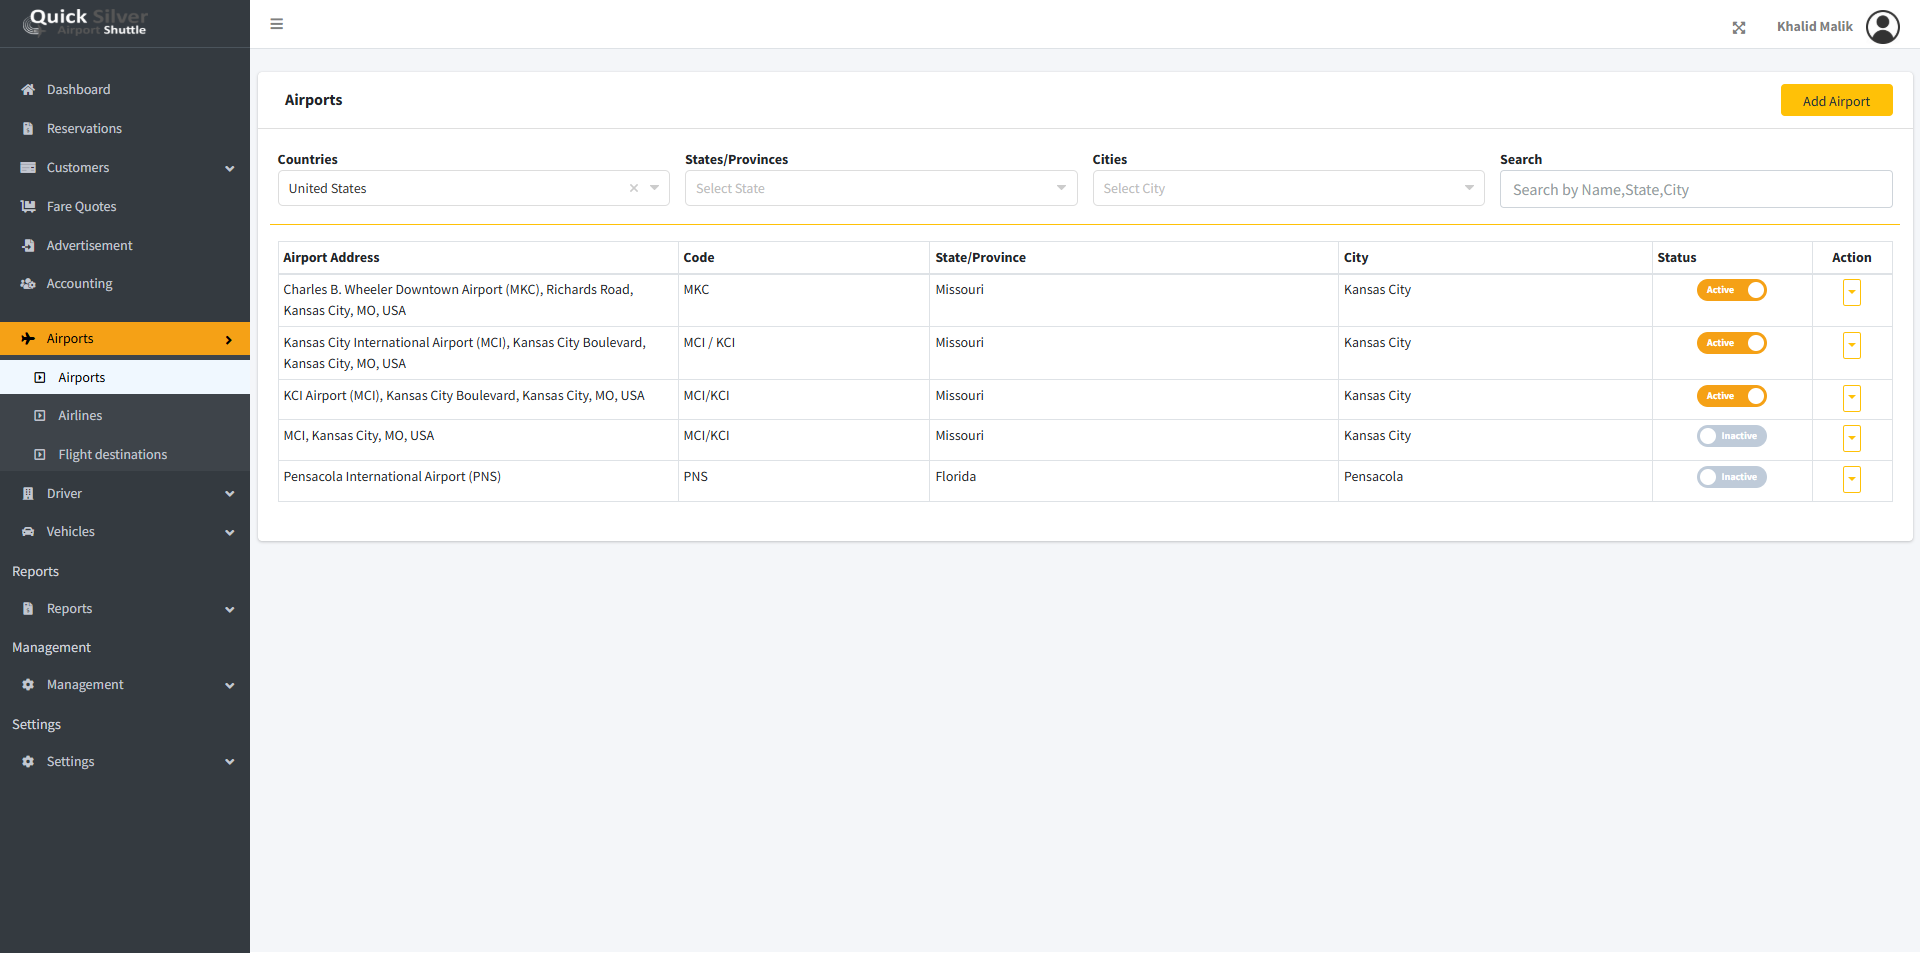This screenshot has height=953, width=1920.
Task: Open the States/Provinces dropdown
Action: [x=880, y=188]
